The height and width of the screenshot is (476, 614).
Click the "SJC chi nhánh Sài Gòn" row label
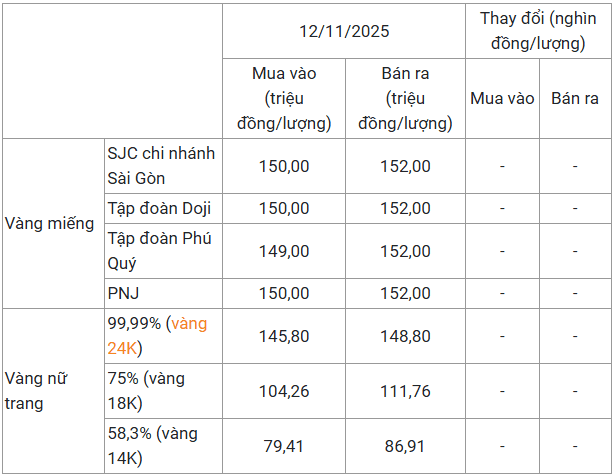pyautogui.click(x=161, y=166)
